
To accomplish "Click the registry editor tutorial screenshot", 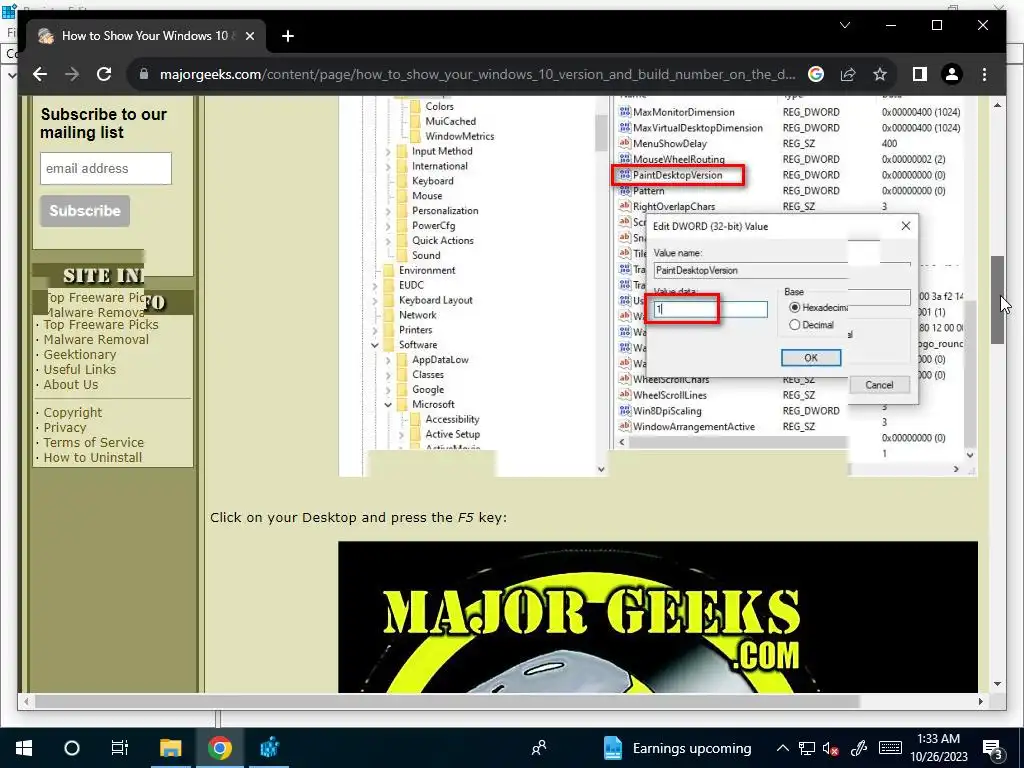I will (x=658, y=286).
